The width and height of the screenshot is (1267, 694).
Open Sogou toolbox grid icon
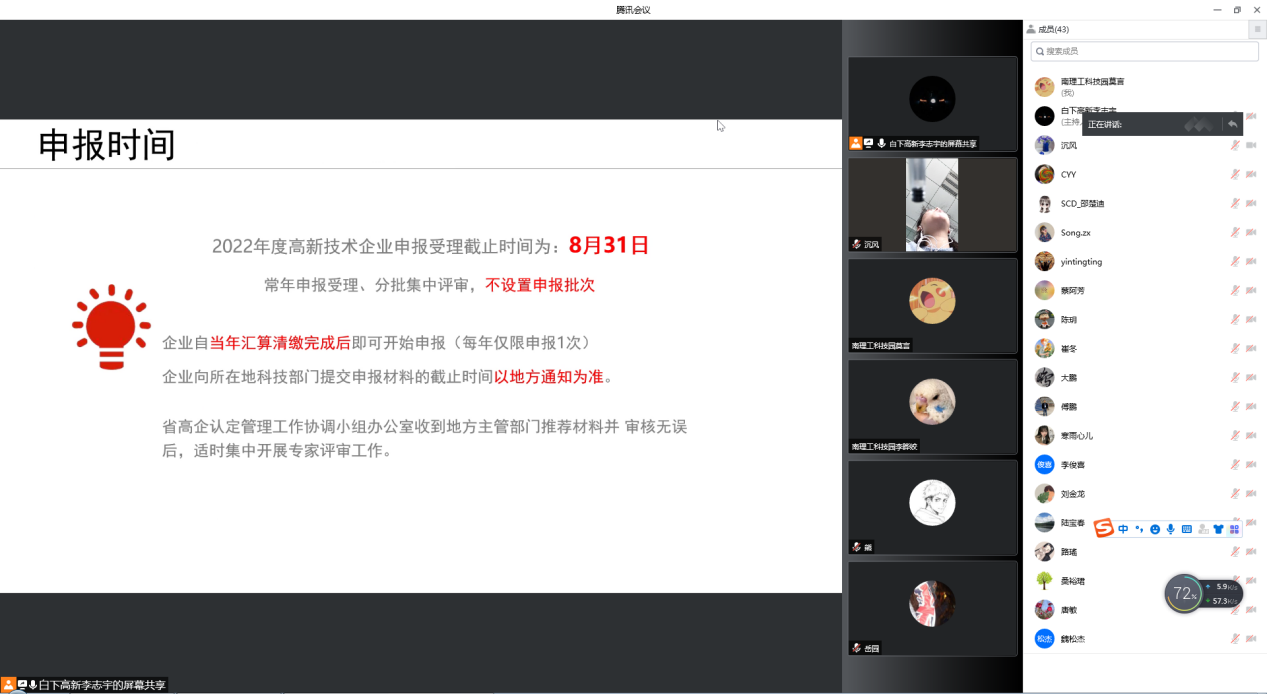click(1234, 529)
